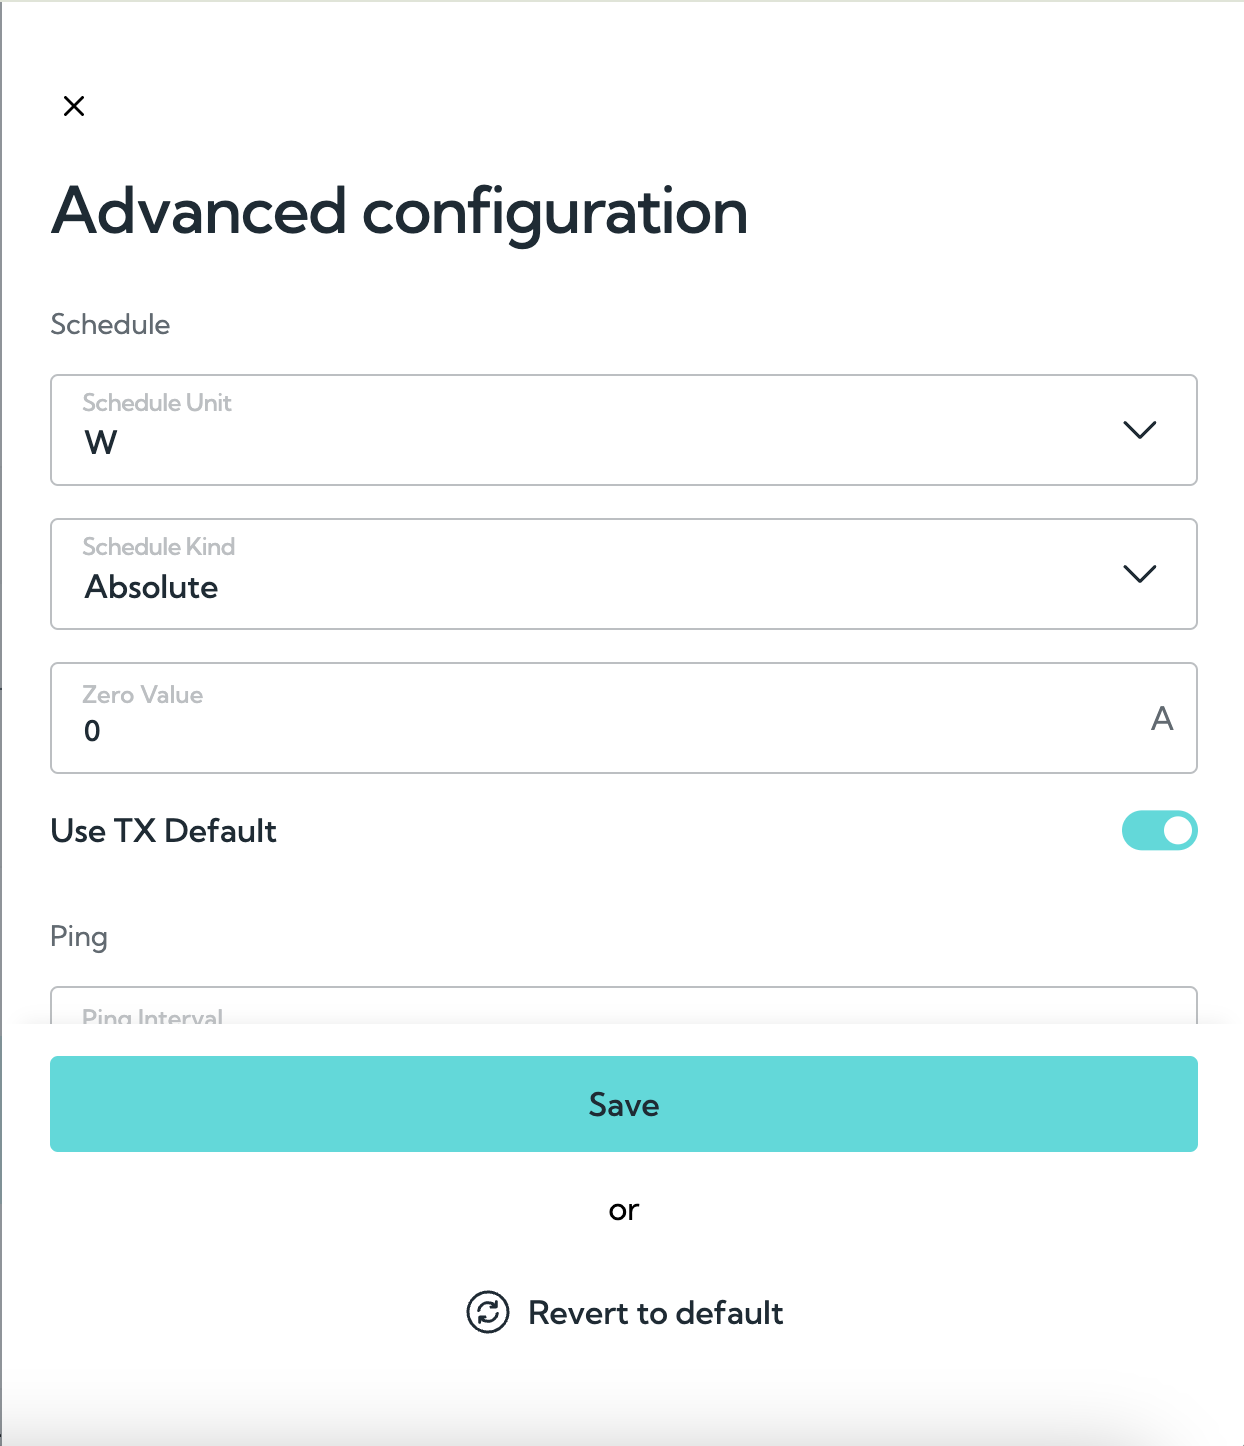Open the Schedule Kind field showing Absolute
This screenshot has height=1446, width=1244.
(x=624, y=574)
